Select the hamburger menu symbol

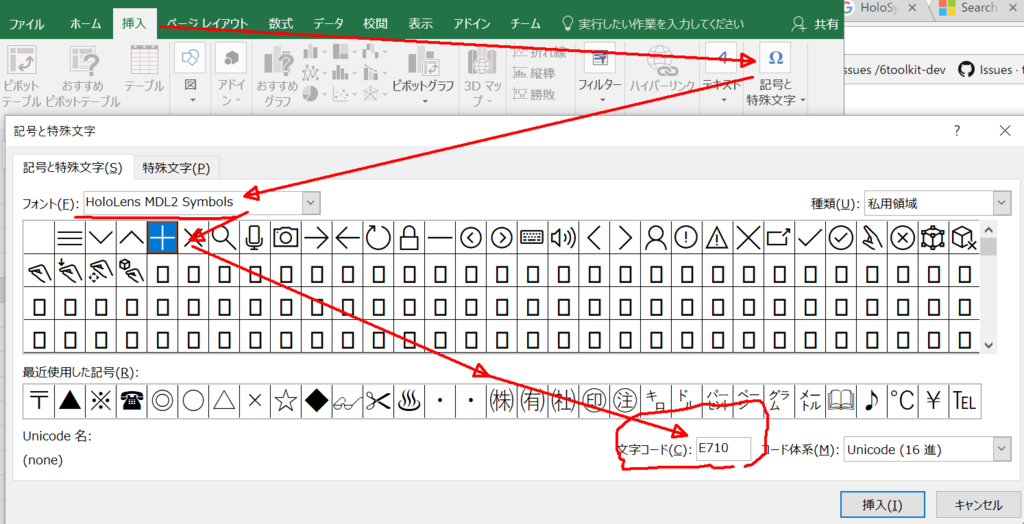(x=70, y=238)
